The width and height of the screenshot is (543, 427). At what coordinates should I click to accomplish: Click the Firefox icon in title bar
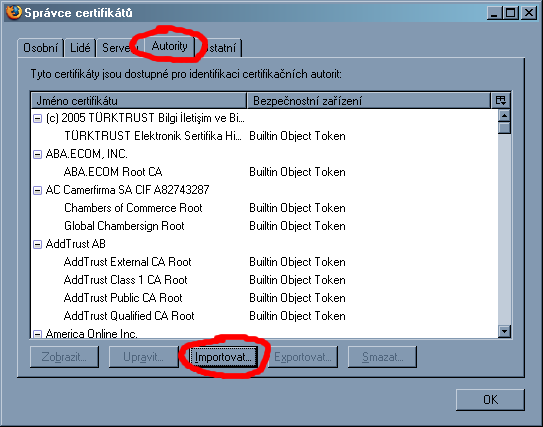click(x=14, y=13)
